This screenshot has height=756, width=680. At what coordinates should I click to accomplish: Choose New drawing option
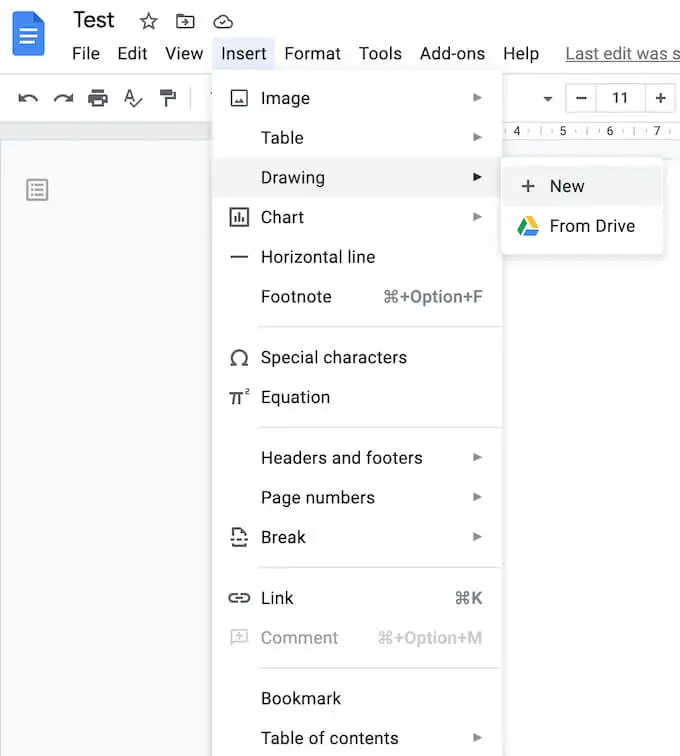click(582, 186)
